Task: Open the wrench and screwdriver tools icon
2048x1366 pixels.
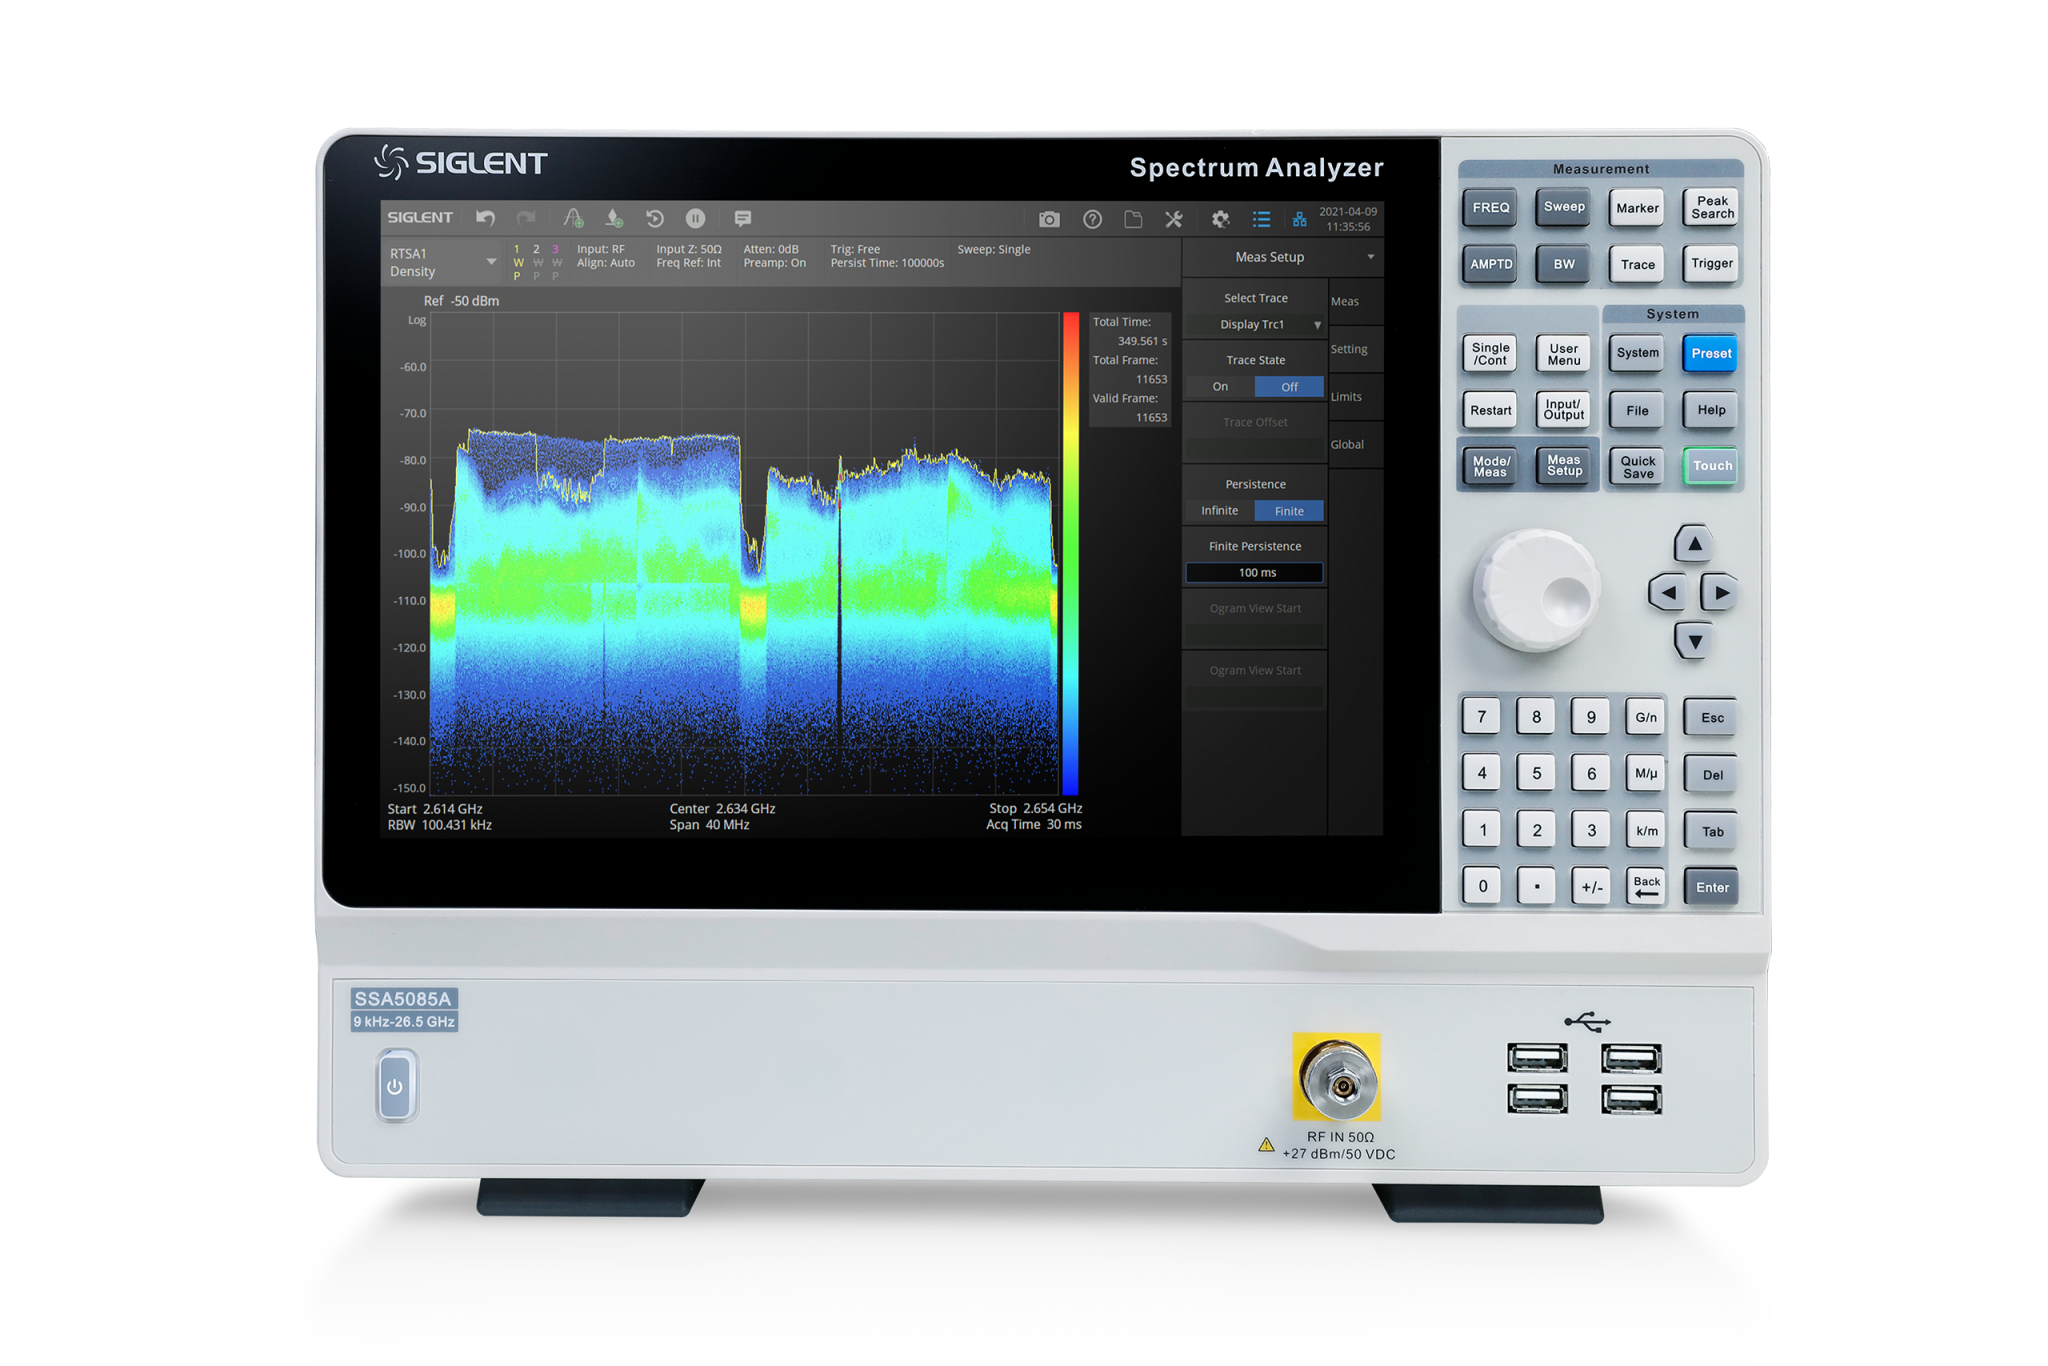Action: pyautogui.click(x=1174, y=219)
